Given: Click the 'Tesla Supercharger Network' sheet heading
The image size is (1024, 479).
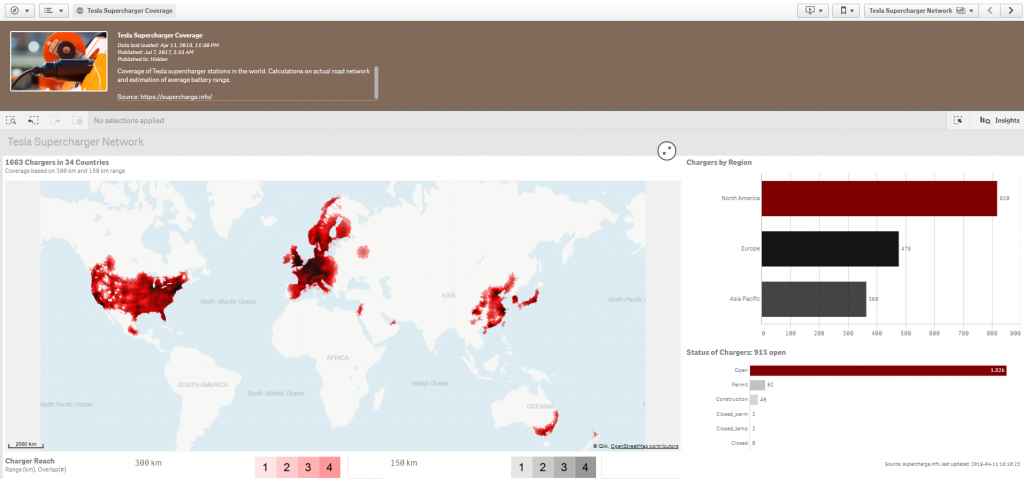Looking at the screenshot, I should tap(75, 142).
